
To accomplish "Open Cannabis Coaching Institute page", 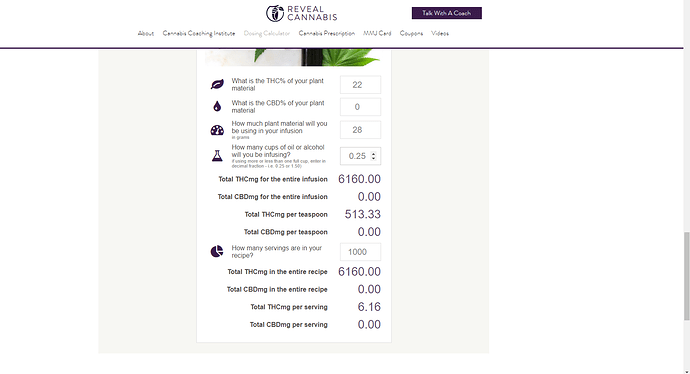I will (x=199, y=33).
